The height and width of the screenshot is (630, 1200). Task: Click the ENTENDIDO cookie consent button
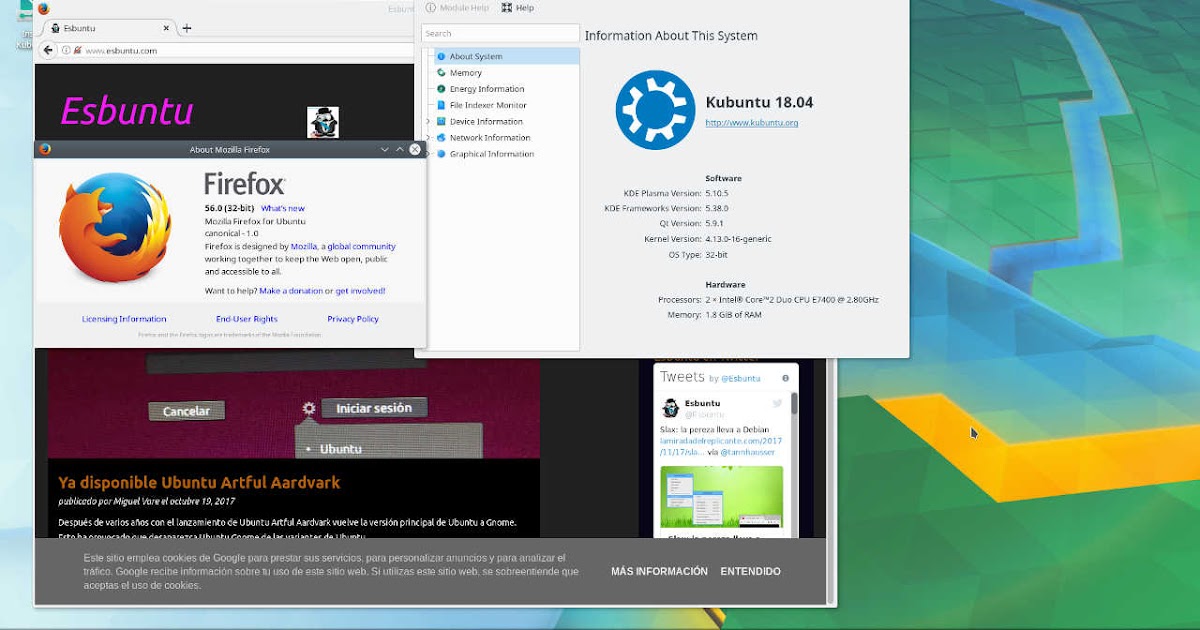750,571
